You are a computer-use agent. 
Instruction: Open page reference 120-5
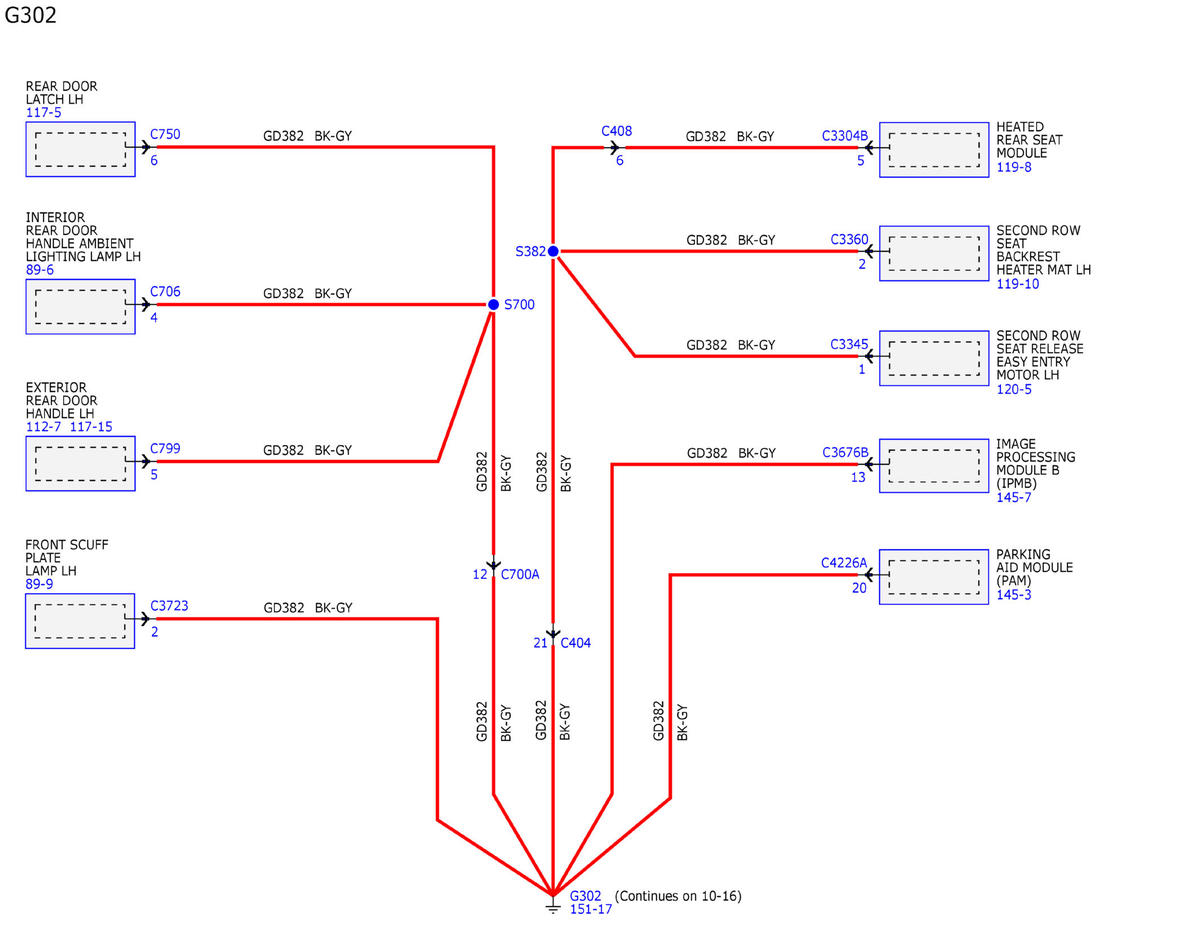(x=1014, y=389)
